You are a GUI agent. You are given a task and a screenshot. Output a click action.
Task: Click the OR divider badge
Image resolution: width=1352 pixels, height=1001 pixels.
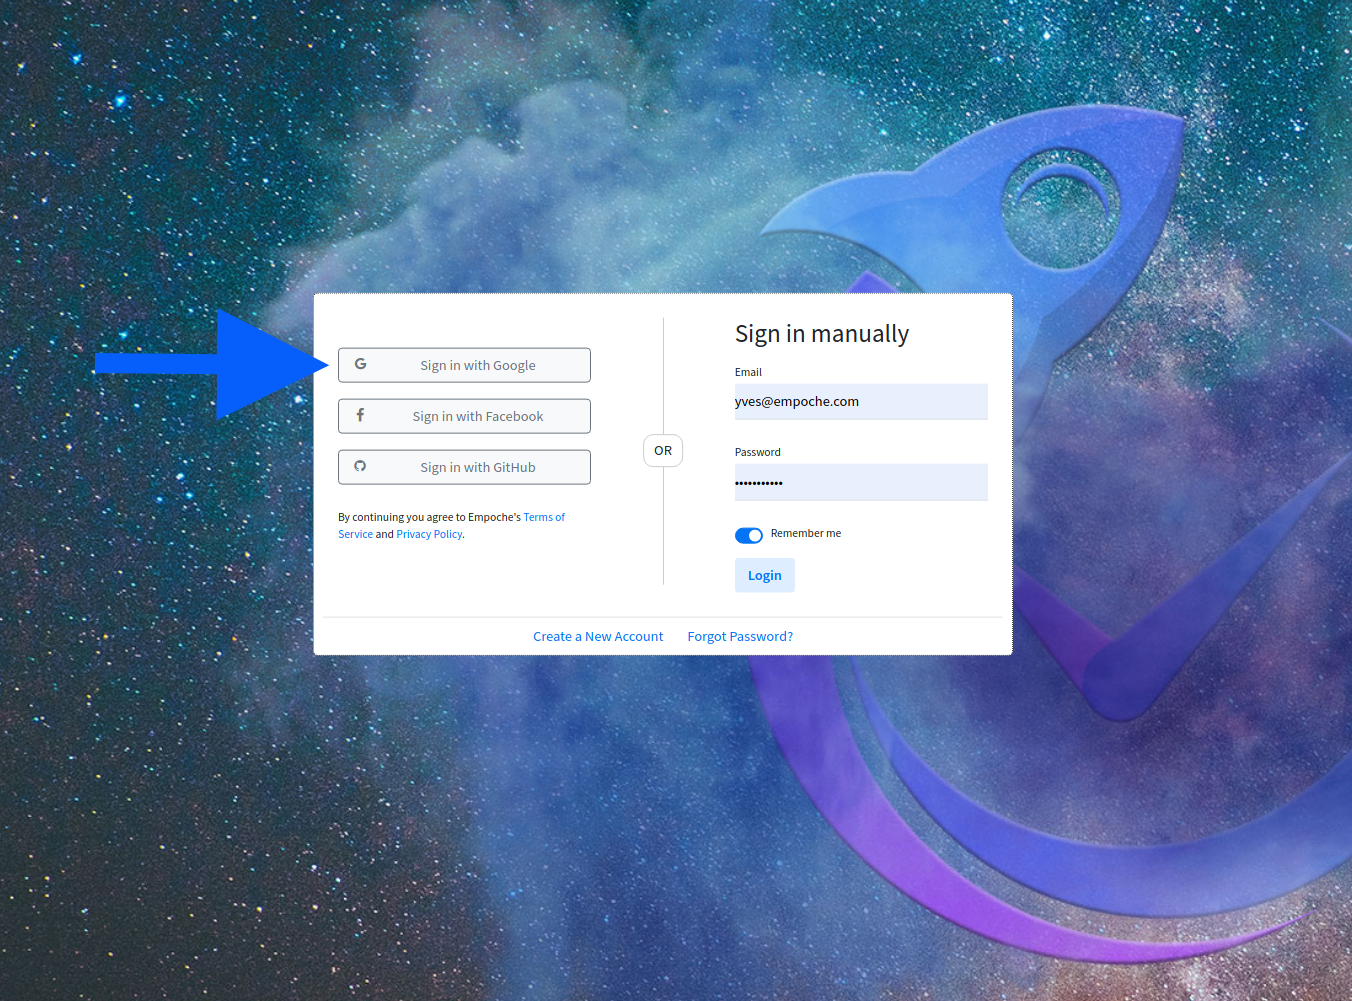click(663, 451)
